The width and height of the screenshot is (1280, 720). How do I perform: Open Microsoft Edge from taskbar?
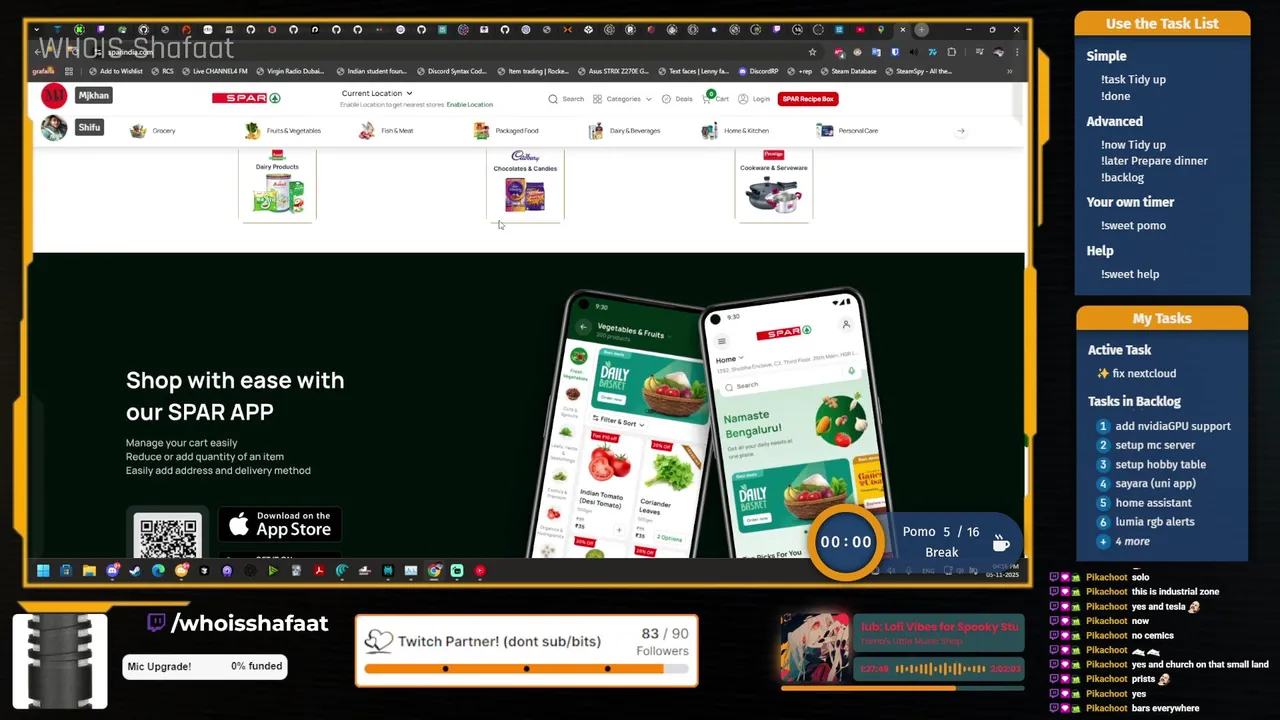(x=158, y=571)
